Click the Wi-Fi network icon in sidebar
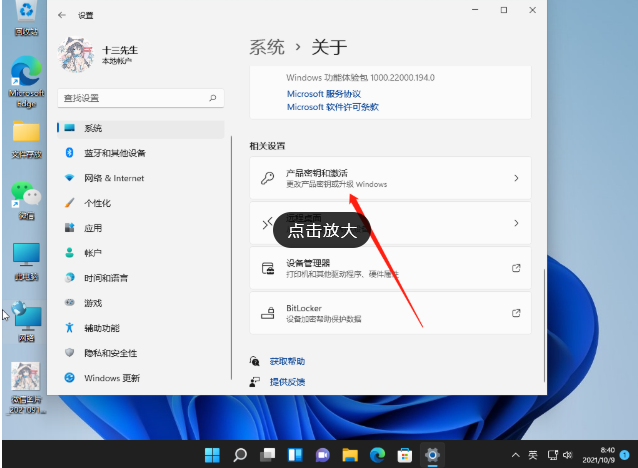 [70, 178]
